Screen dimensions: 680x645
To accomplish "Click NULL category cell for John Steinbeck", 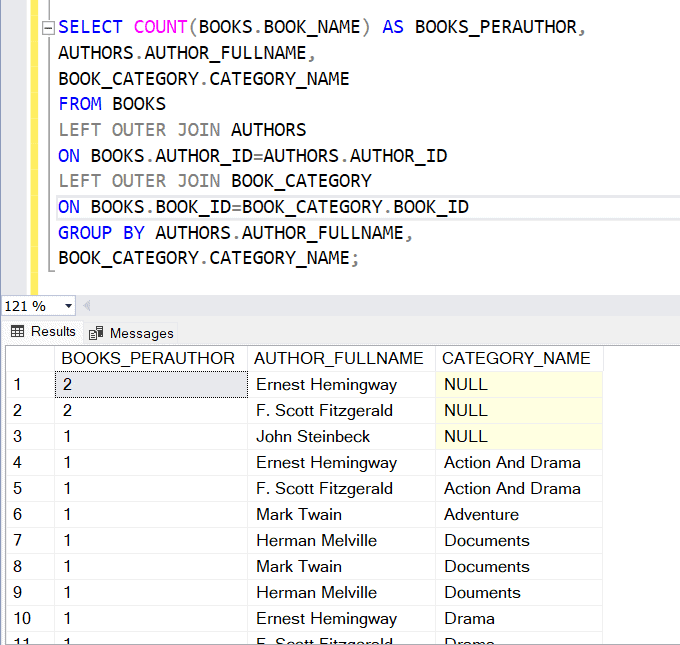I will [519, 436].
